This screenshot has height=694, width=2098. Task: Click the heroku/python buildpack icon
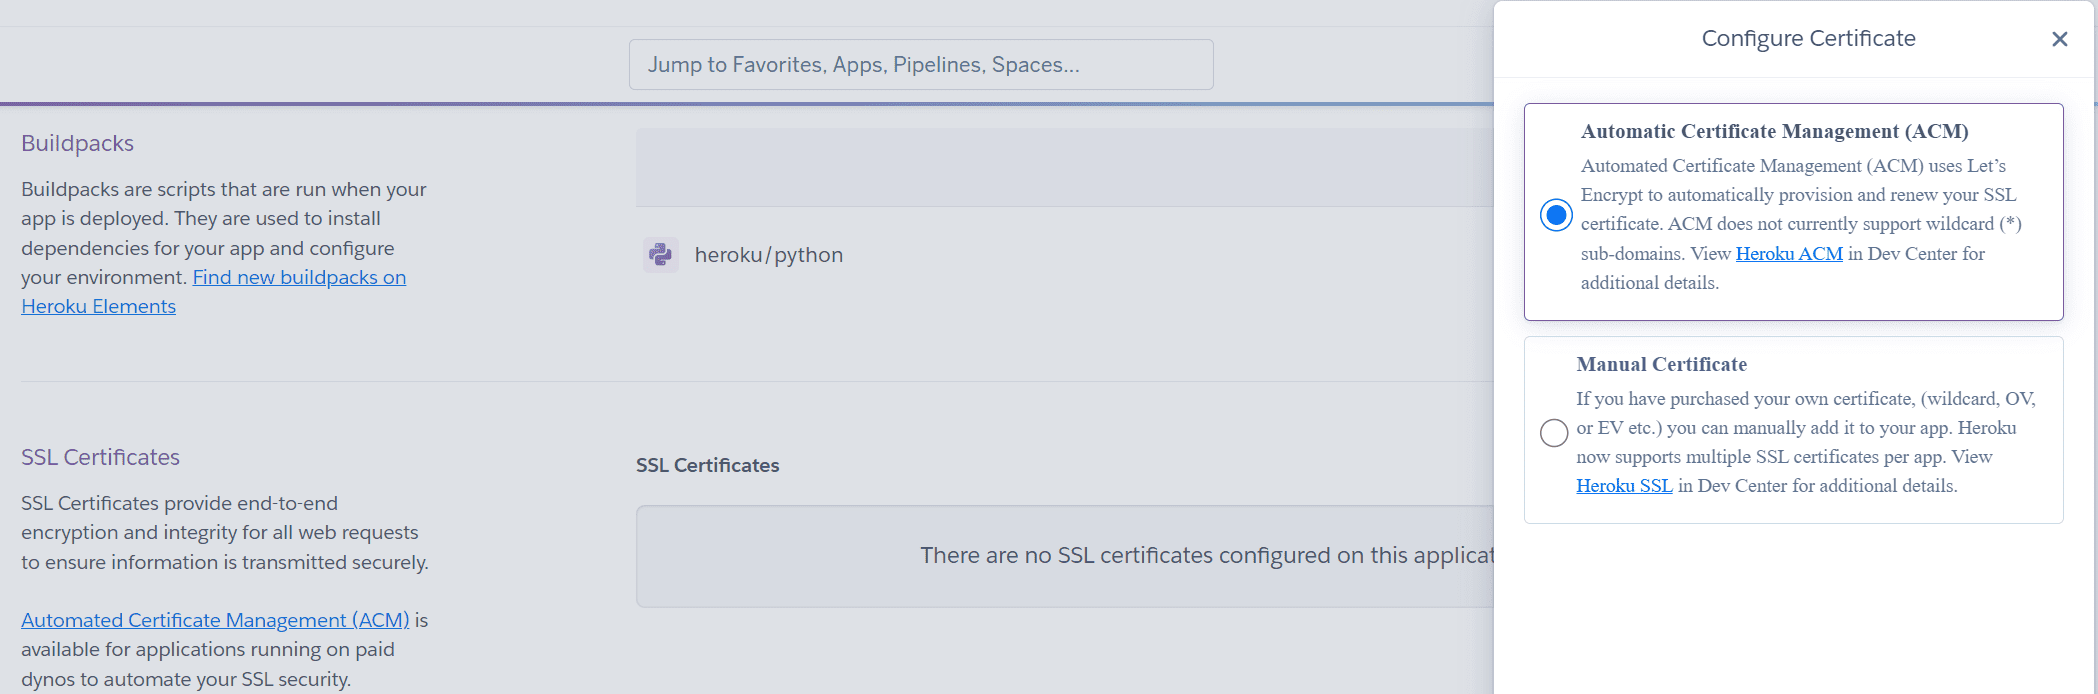pos(660,255)
